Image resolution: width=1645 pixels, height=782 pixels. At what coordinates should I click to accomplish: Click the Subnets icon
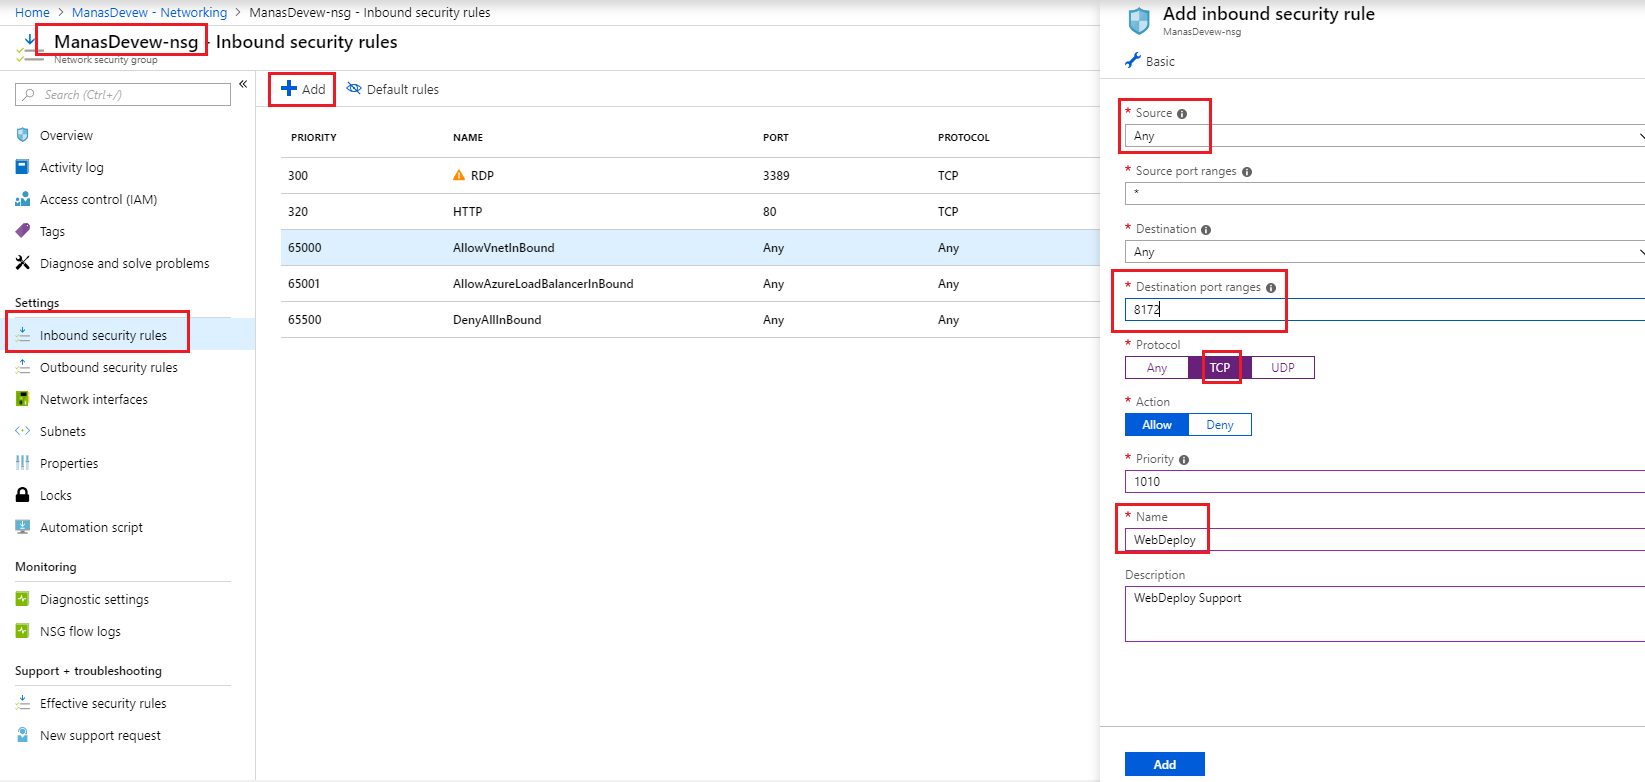(22, 431)
